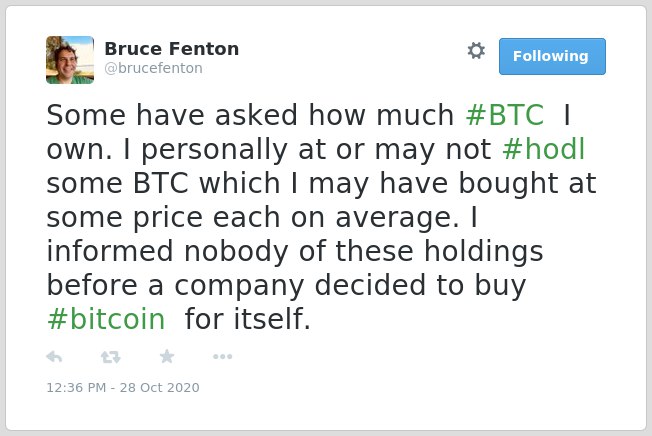Click 'some BTC which I may have bought'
The image size is (652, 436).
302,183
